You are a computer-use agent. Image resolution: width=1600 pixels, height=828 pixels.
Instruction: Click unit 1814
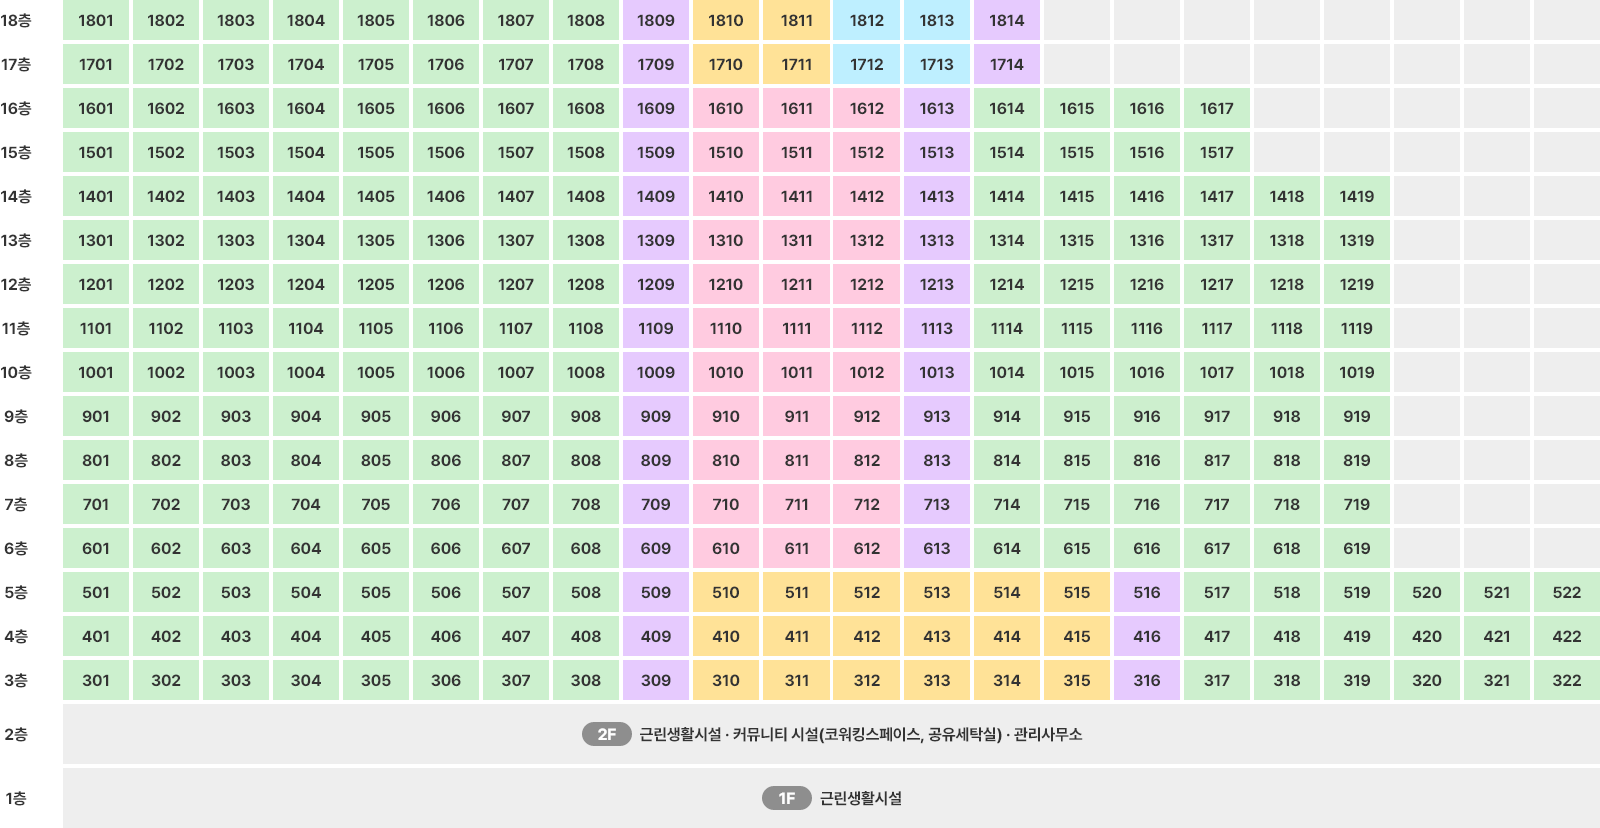1006,20
